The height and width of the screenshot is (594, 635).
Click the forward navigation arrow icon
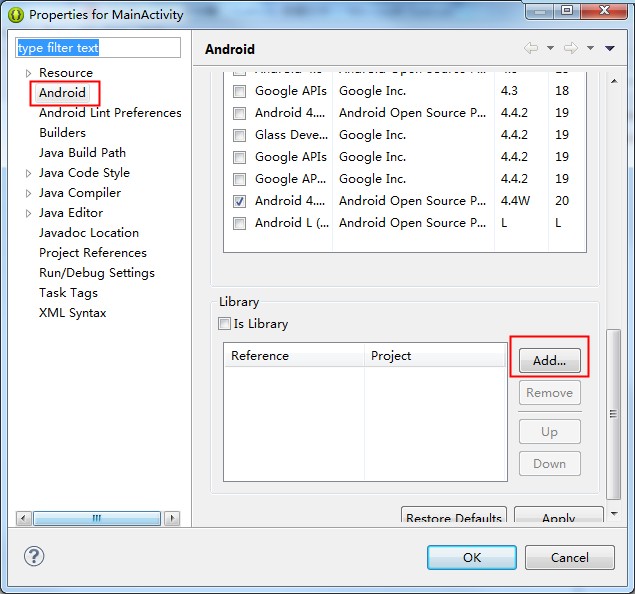pyautogui.click(x=571, y=48)
